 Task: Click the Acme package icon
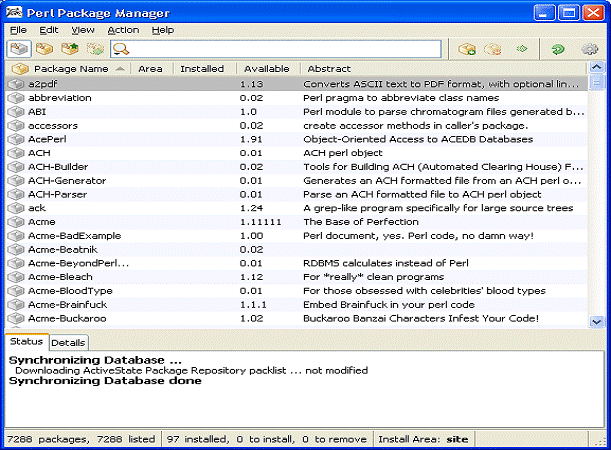pos(16,222)
